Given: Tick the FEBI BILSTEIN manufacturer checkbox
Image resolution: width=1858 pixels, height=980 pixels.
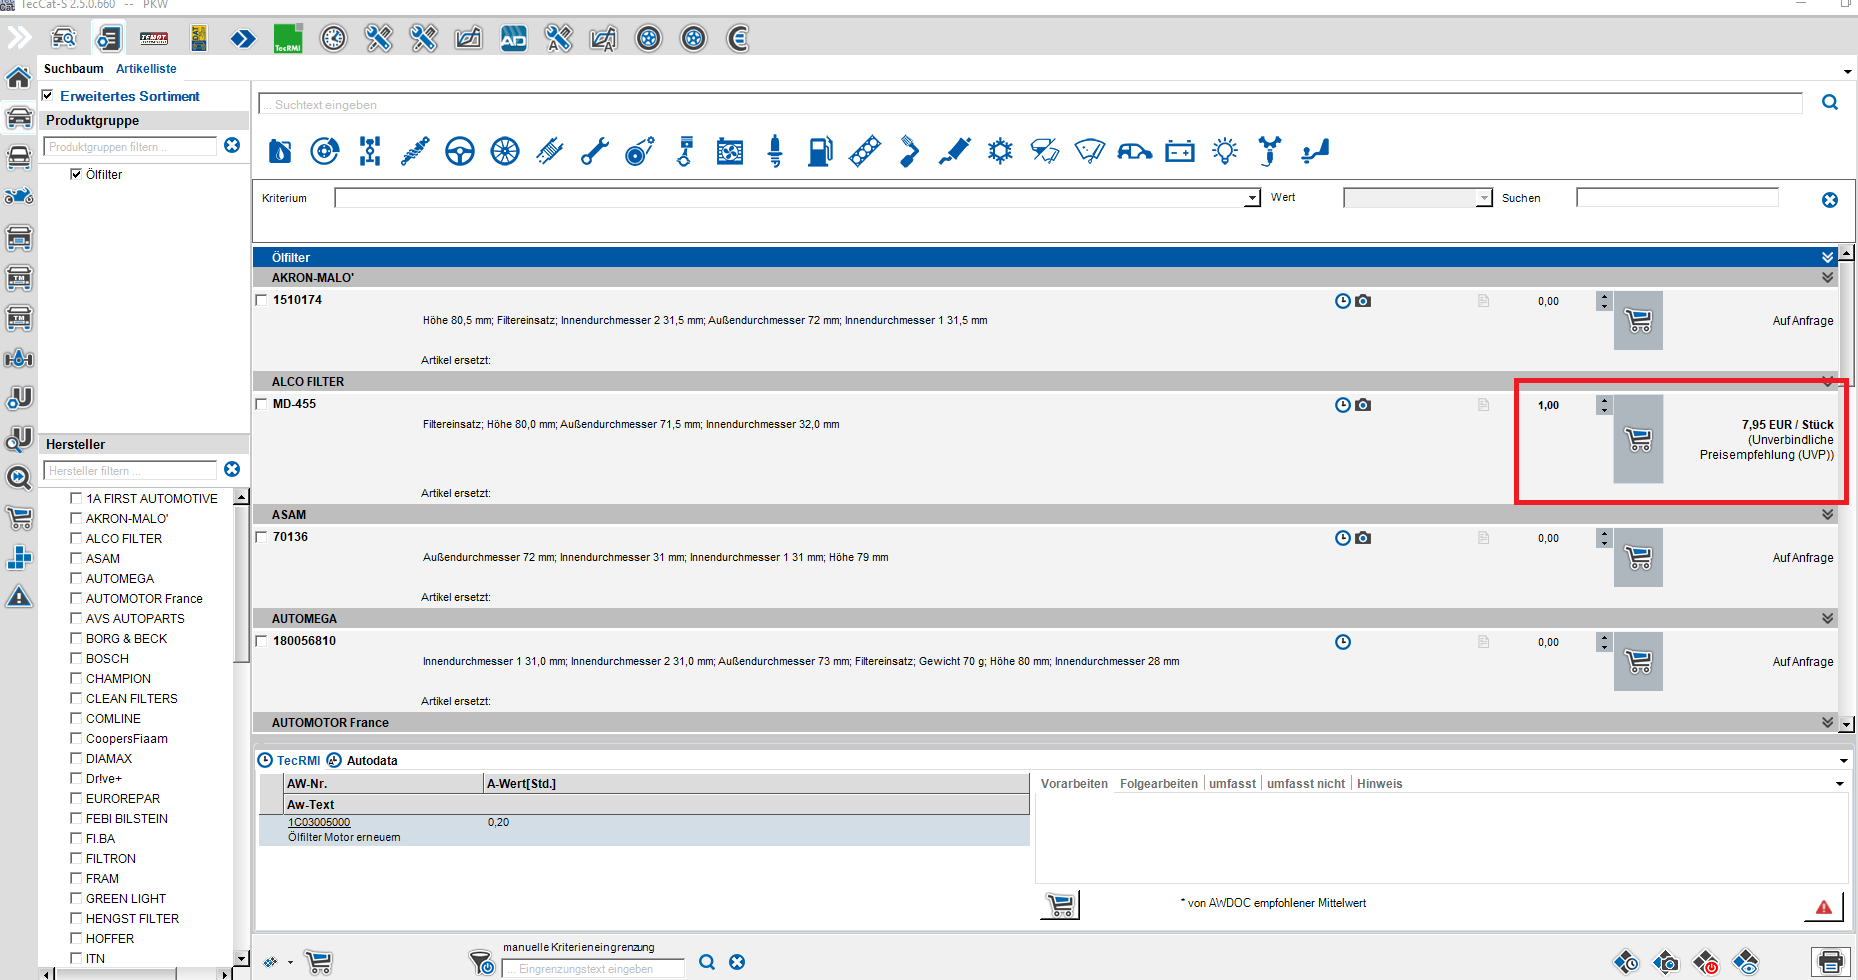Looking at the screenshot, I should pyautogui.click(x=76, y=818).
